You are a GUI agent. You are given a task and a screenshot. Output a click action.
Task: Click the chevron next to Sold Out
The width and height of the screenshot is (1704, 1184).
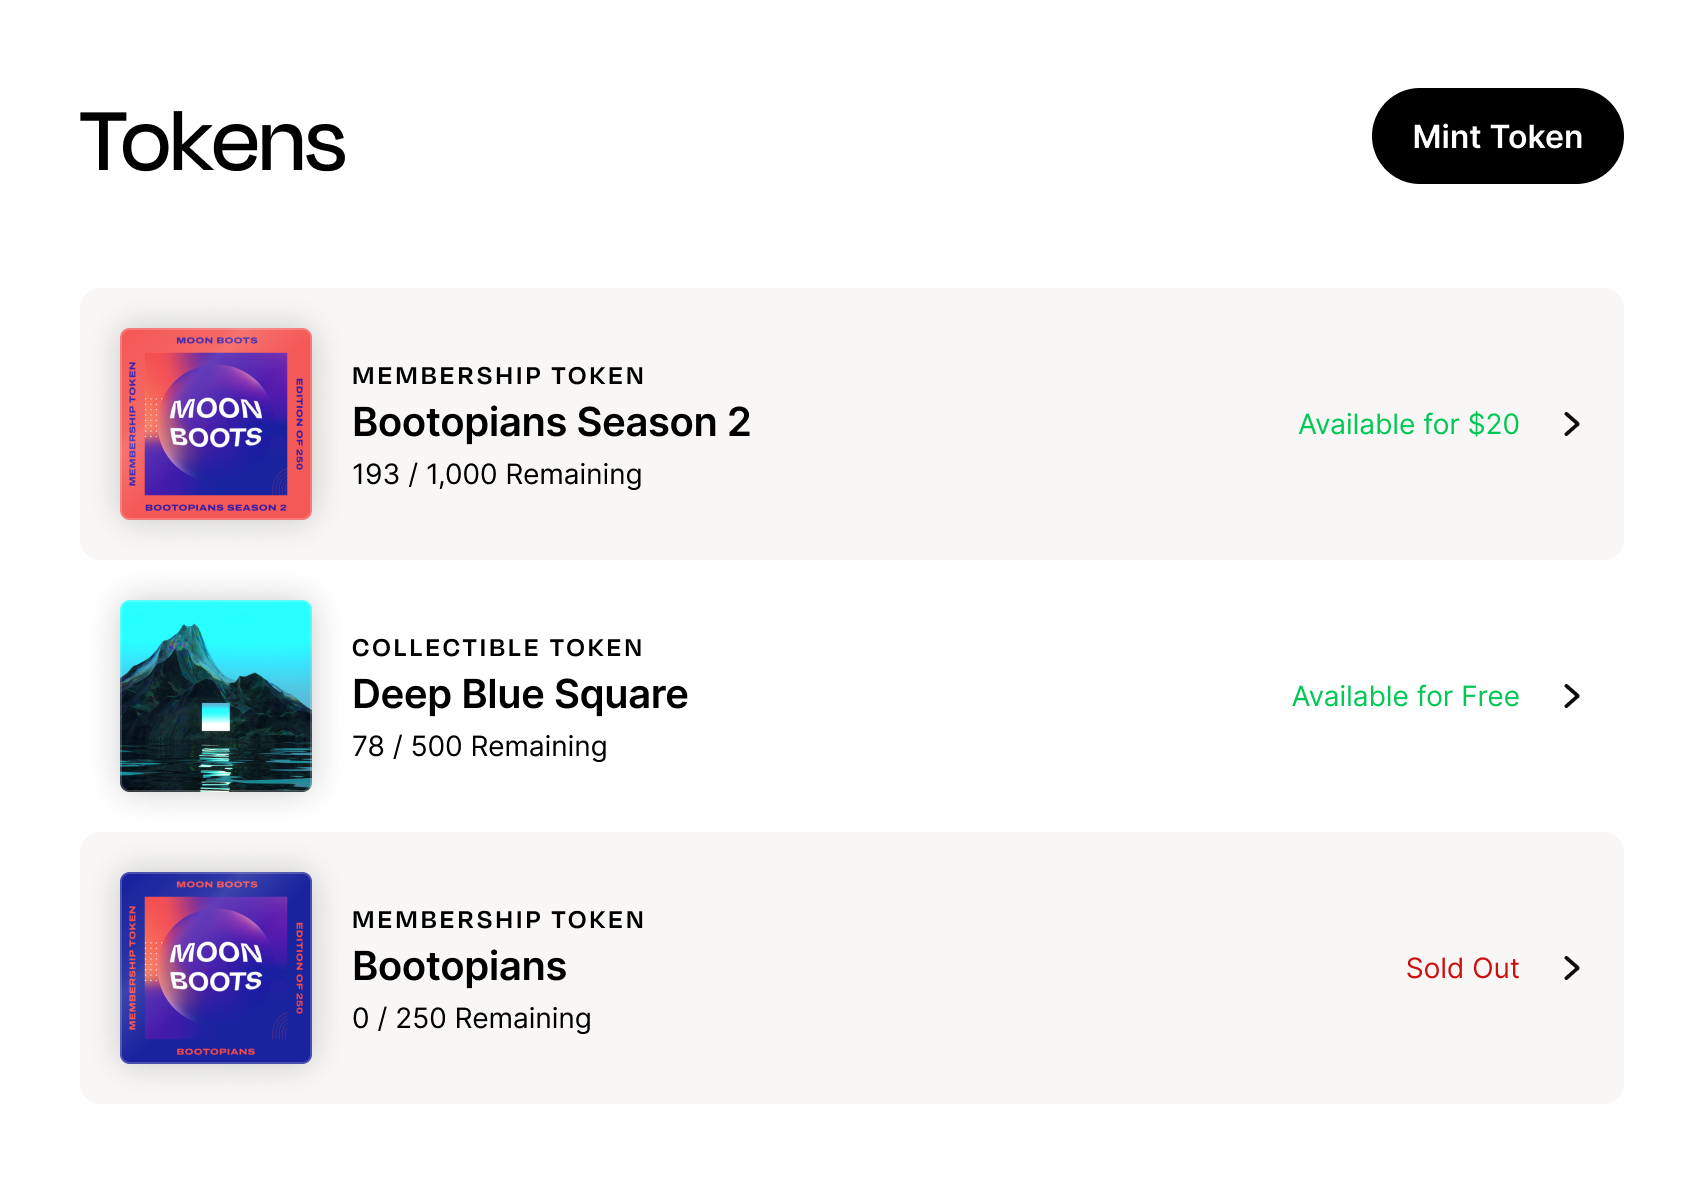(x=1572, y=968)
